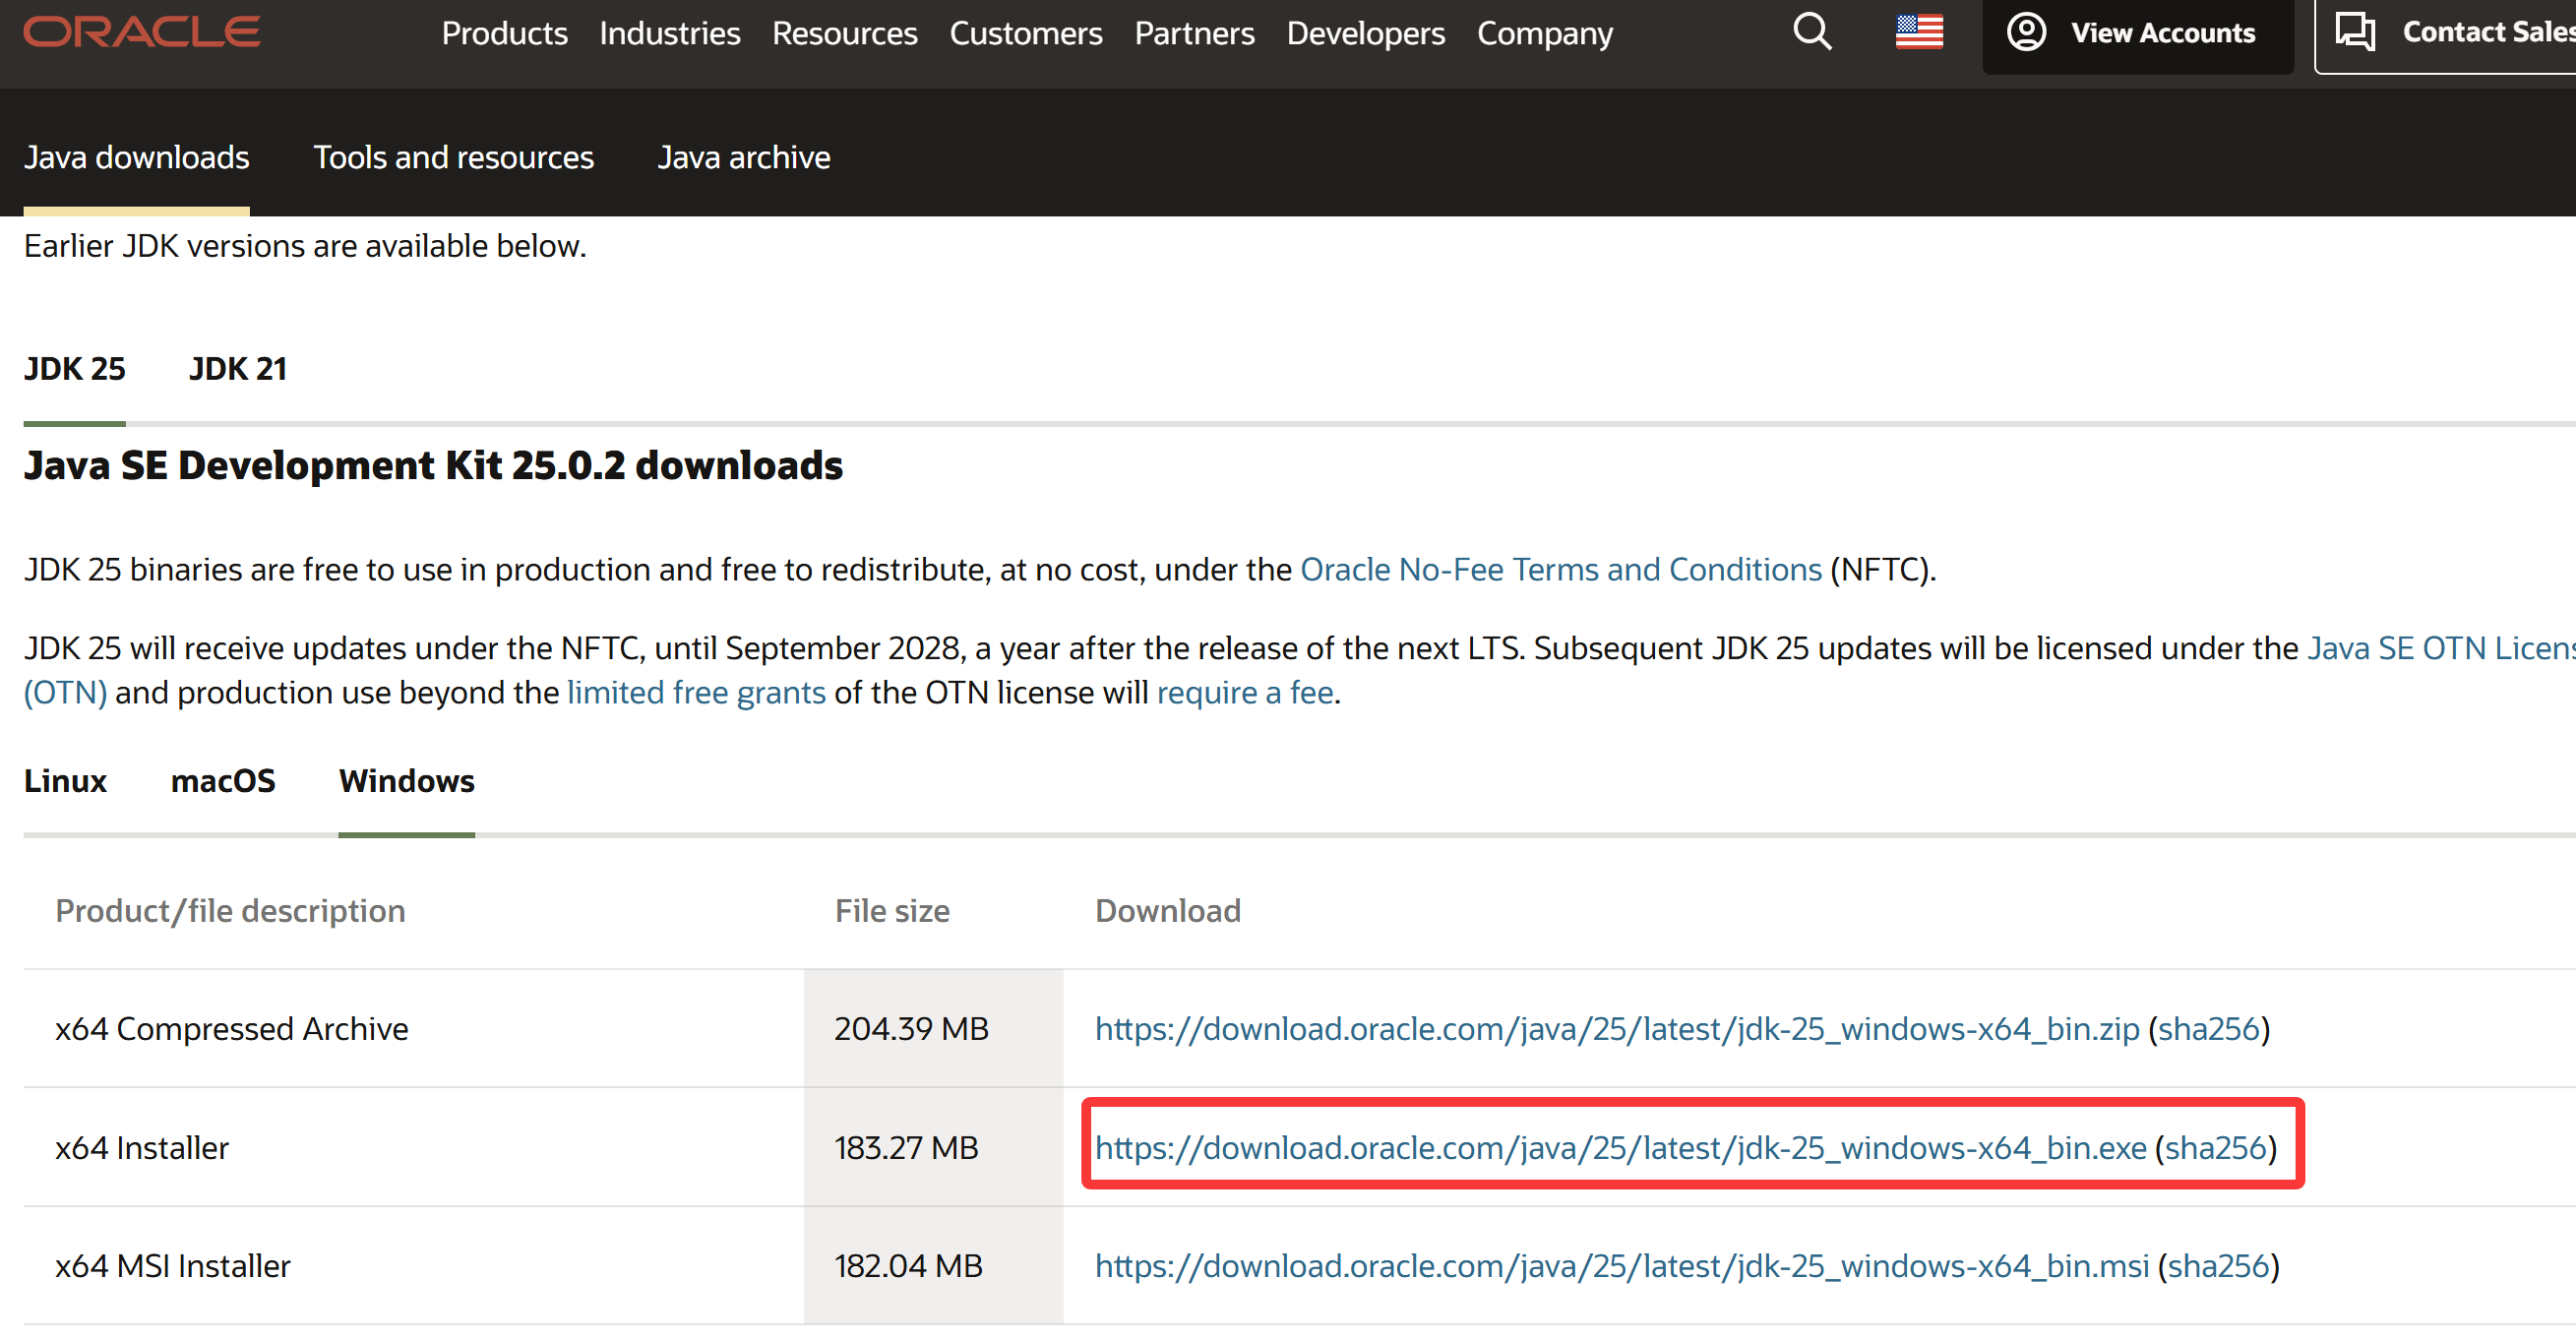This screenshot has width=2576, height=1340.
Task: Open the Resources menu
Action: point(844,34)
